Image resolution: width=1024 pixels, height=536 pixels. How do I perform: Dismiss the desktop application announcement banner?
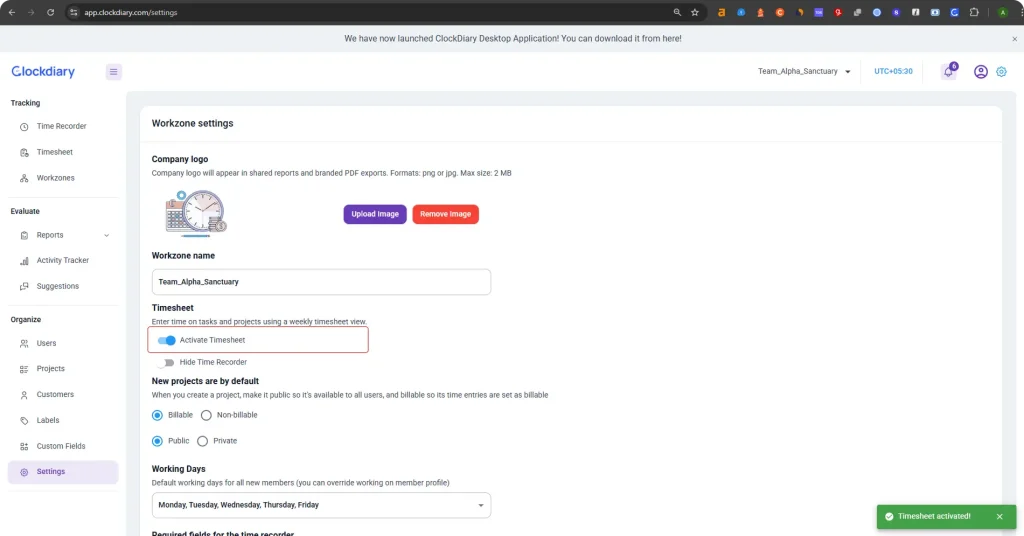(x=1014, y=39)
